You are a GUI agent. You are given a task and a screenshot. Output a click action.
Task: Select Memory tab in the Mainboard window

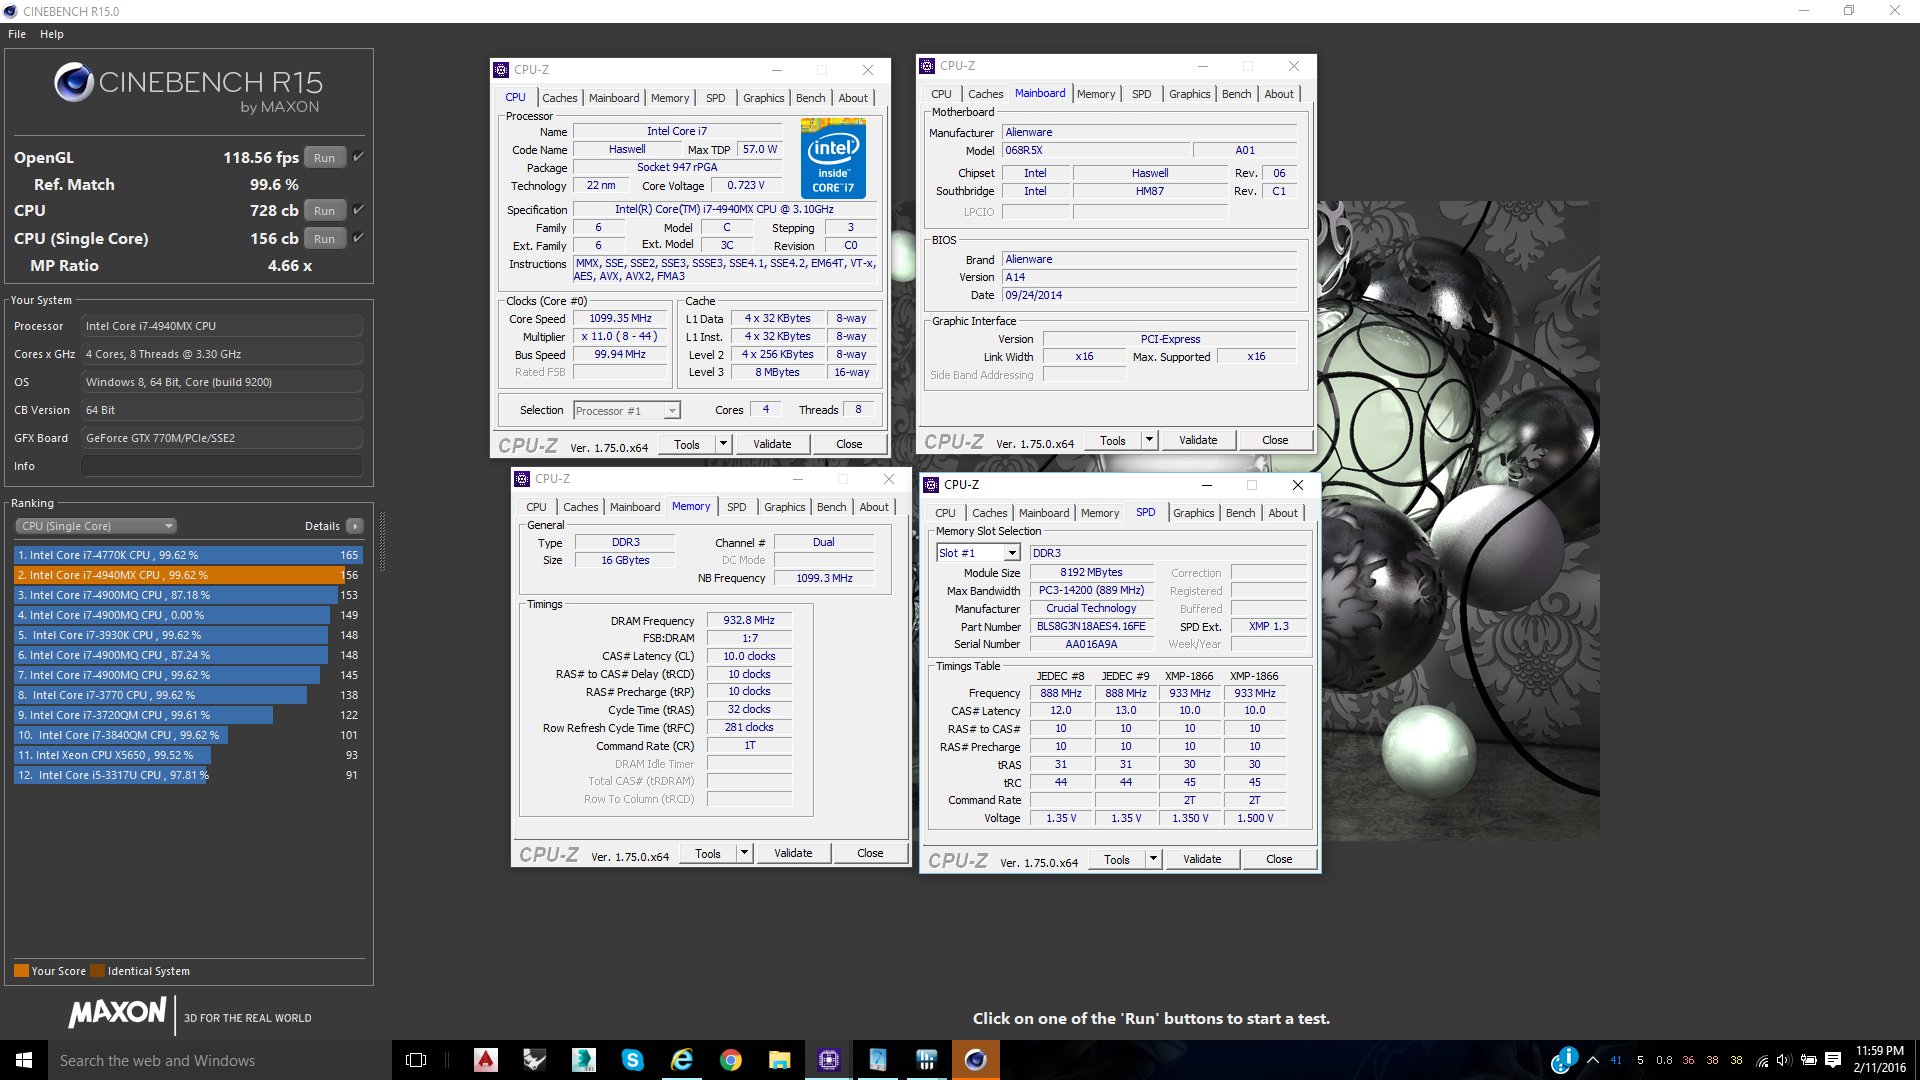[x=1096, y=94]
